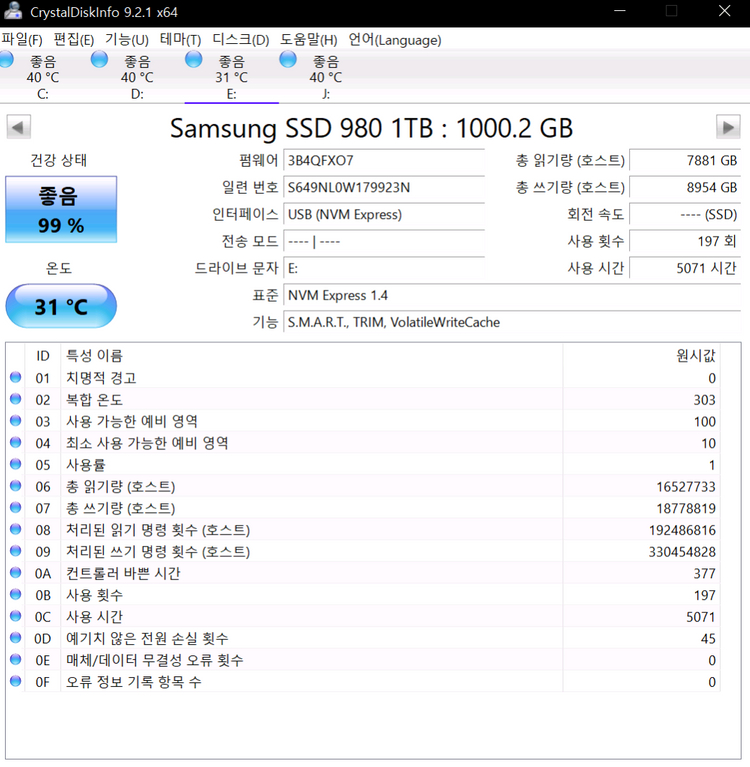Viewport: 750px width, 767px height.
Task: Click the blue status dot for ID 07
Action: [x=16, y=507]
